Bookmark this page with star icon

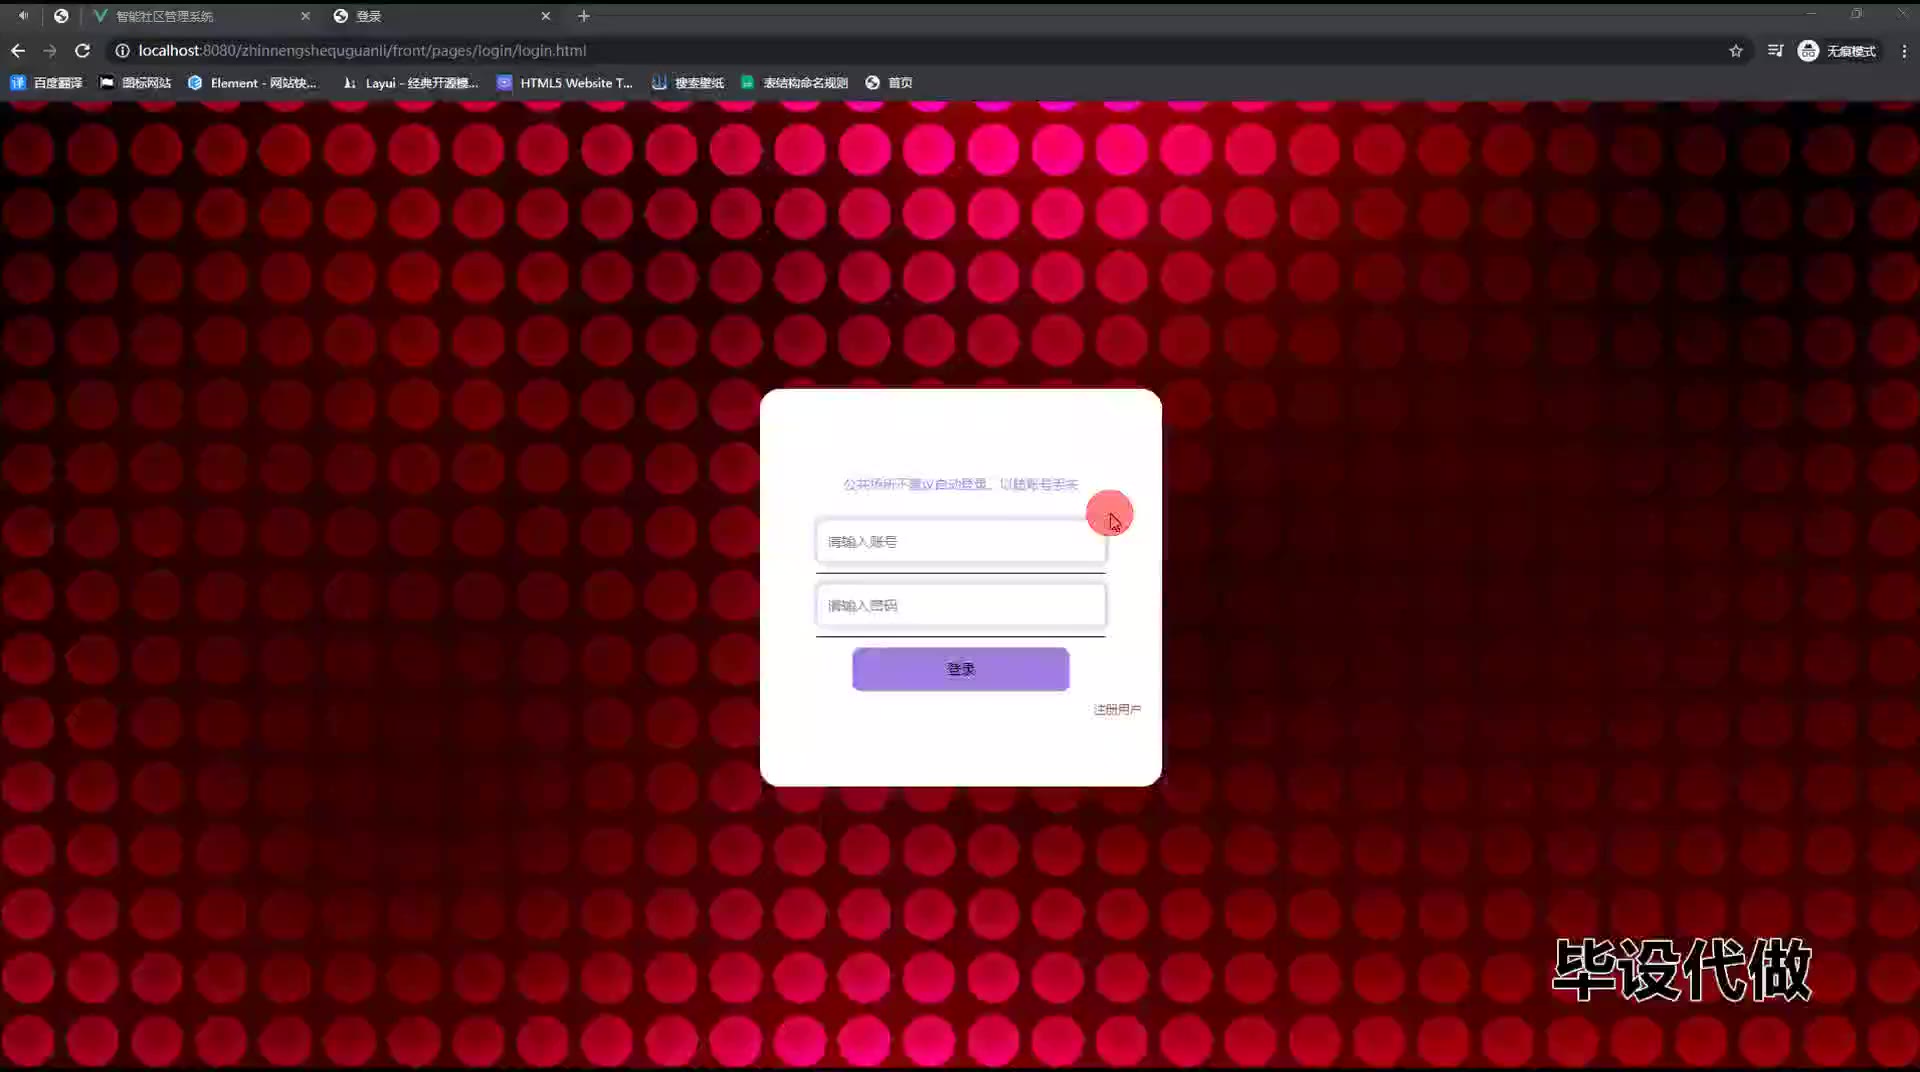tap(1736, 51)
